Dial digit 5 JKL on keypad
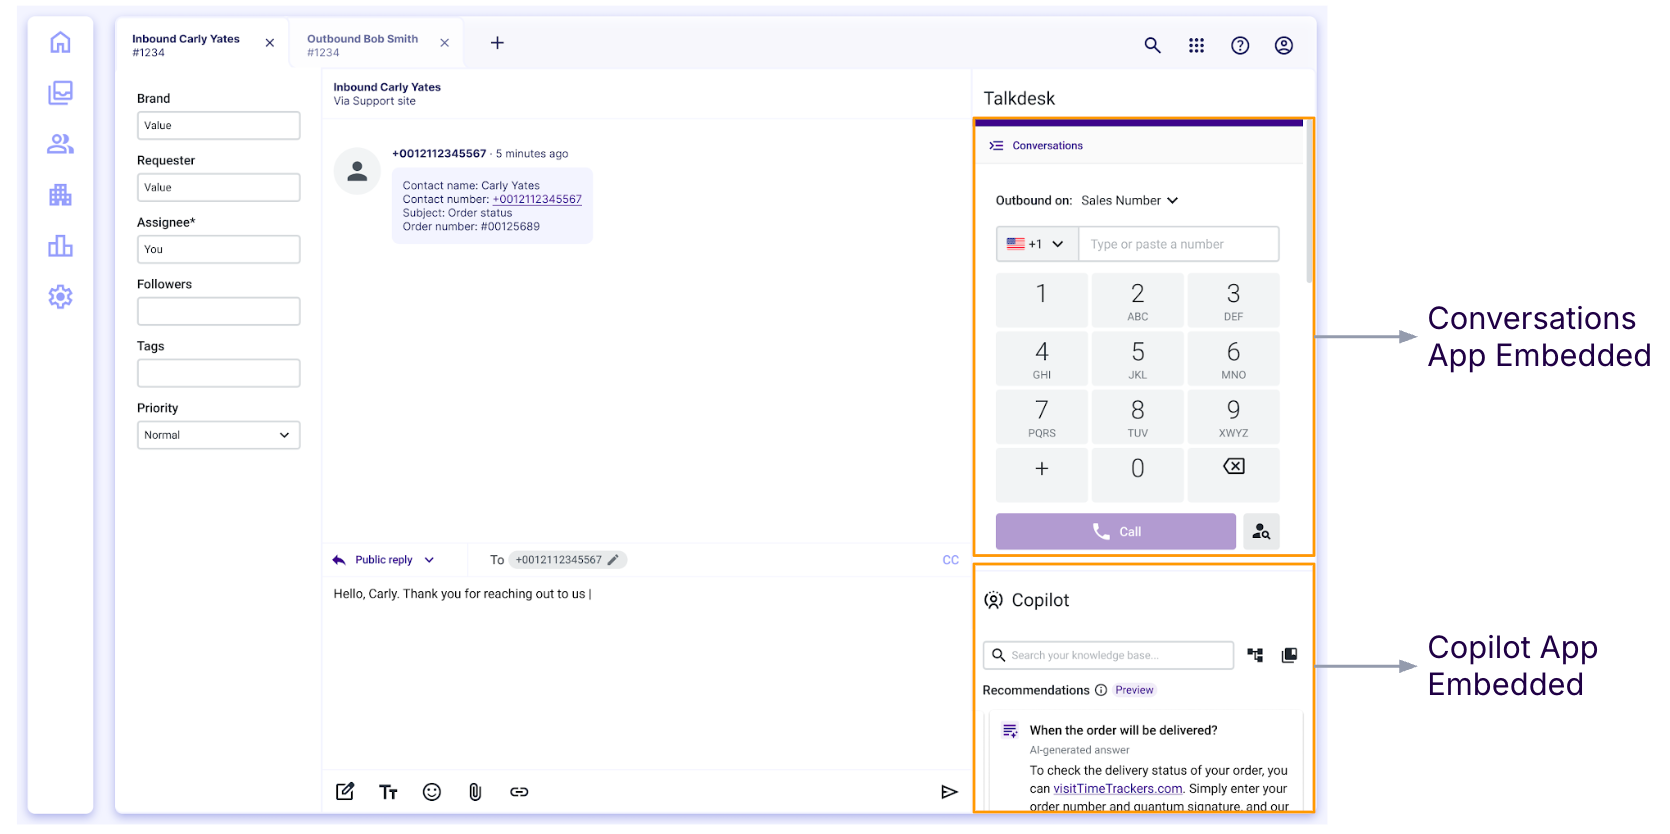1670x834 pixels. [1137, 359]
